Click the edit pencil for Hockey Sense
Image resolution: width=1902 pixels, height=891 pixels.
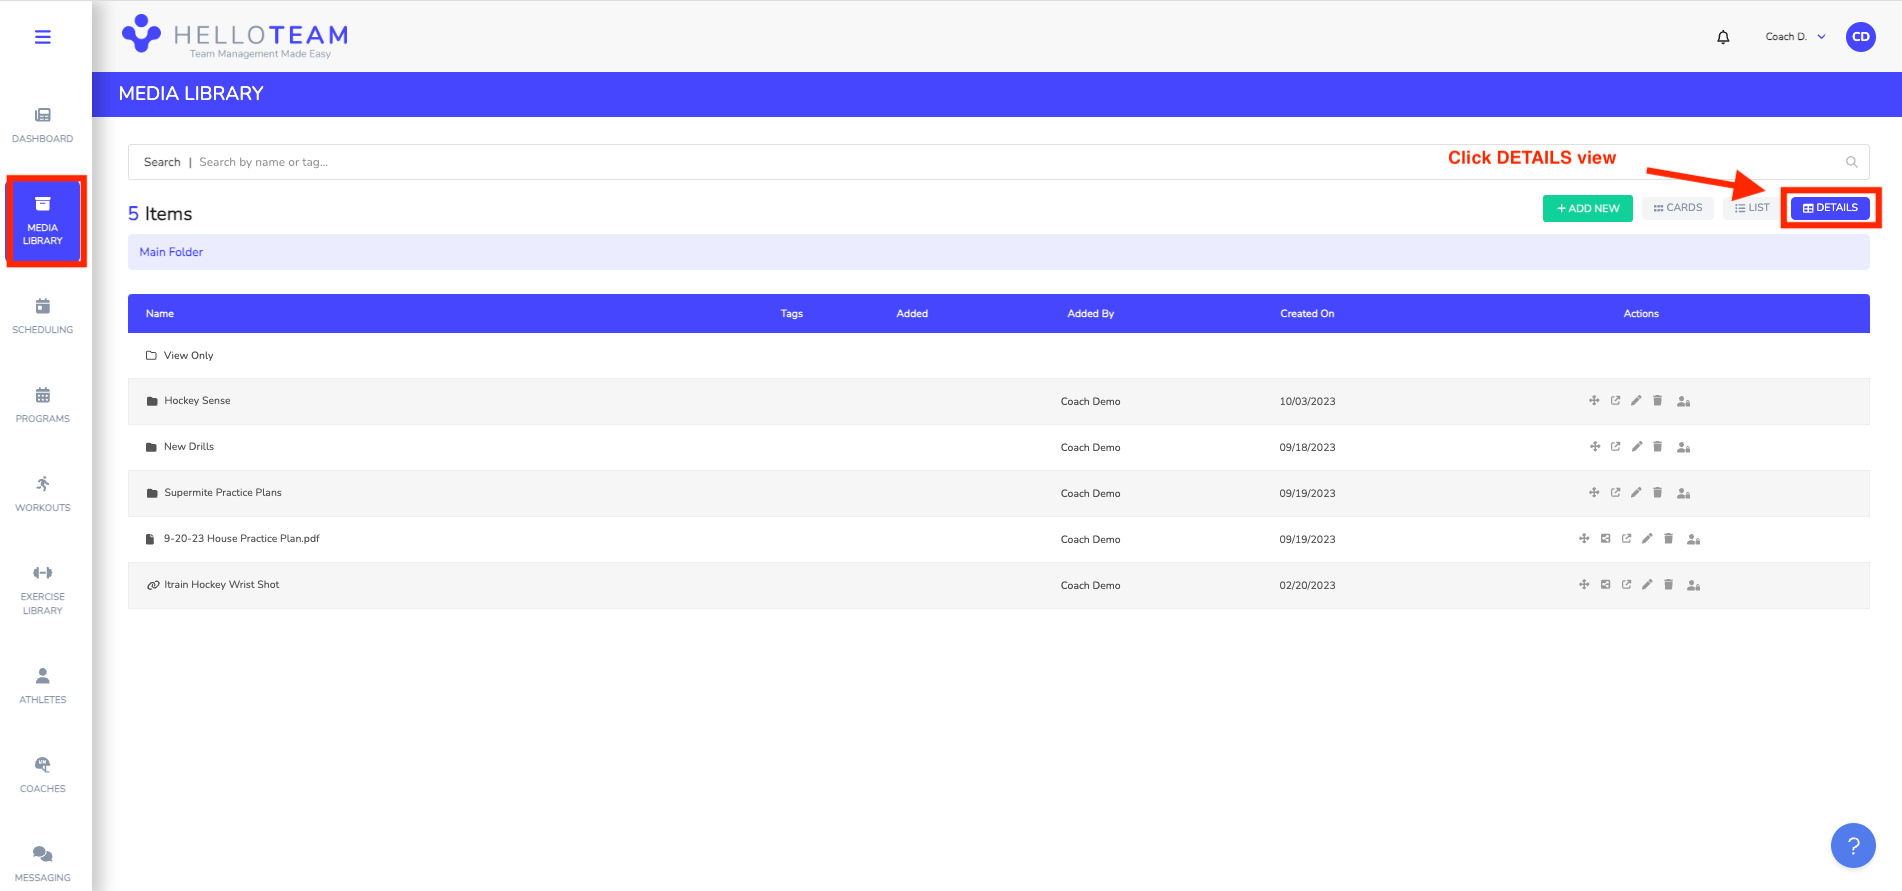[x=1636, y=401]
